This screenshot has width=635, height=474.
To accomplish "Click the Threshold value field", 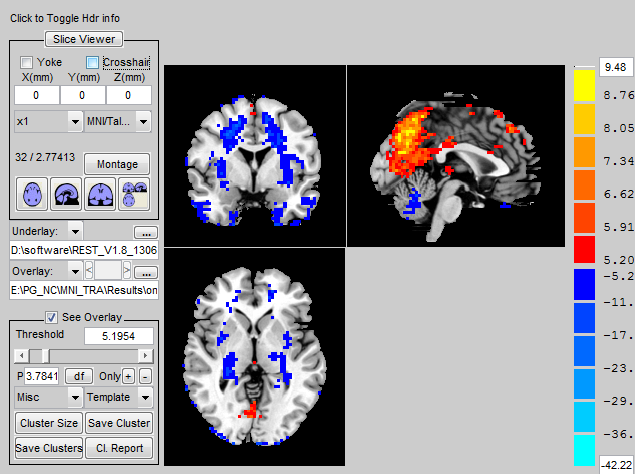I will click(119, 336).
